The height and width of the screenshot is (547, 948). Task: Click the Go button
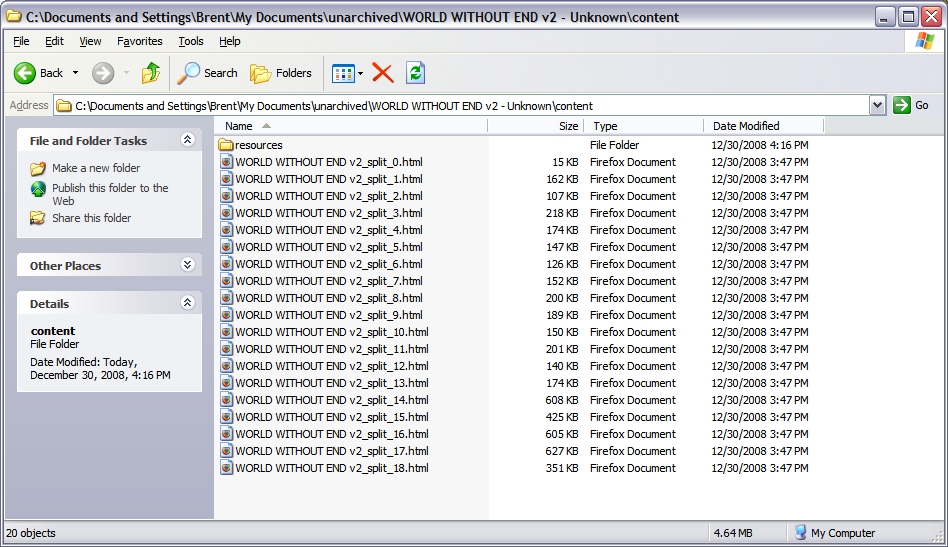tap(912, 105)
